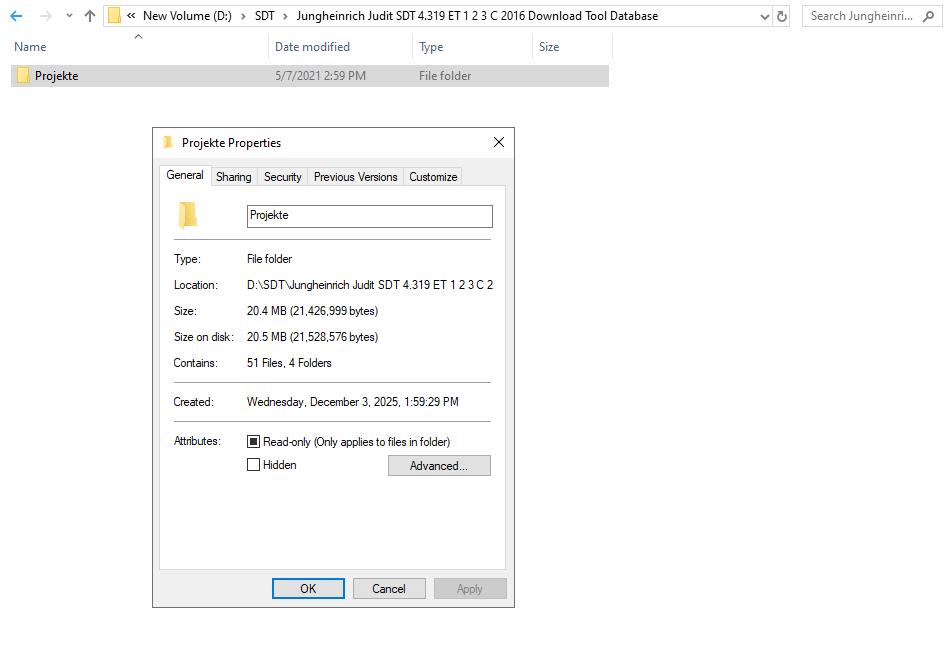Sort by the Date modified column

pyautogui.click(x=312, y=46)
